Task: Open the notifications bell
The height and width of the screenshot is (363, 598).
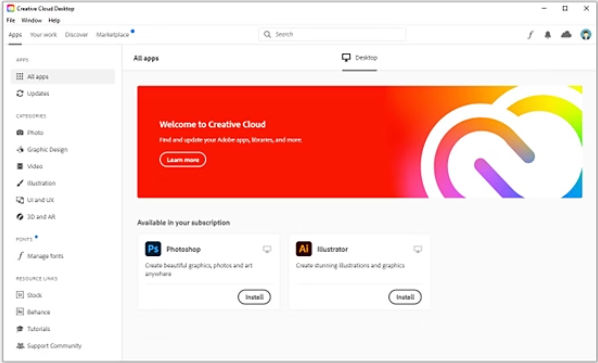Action: 548,35
